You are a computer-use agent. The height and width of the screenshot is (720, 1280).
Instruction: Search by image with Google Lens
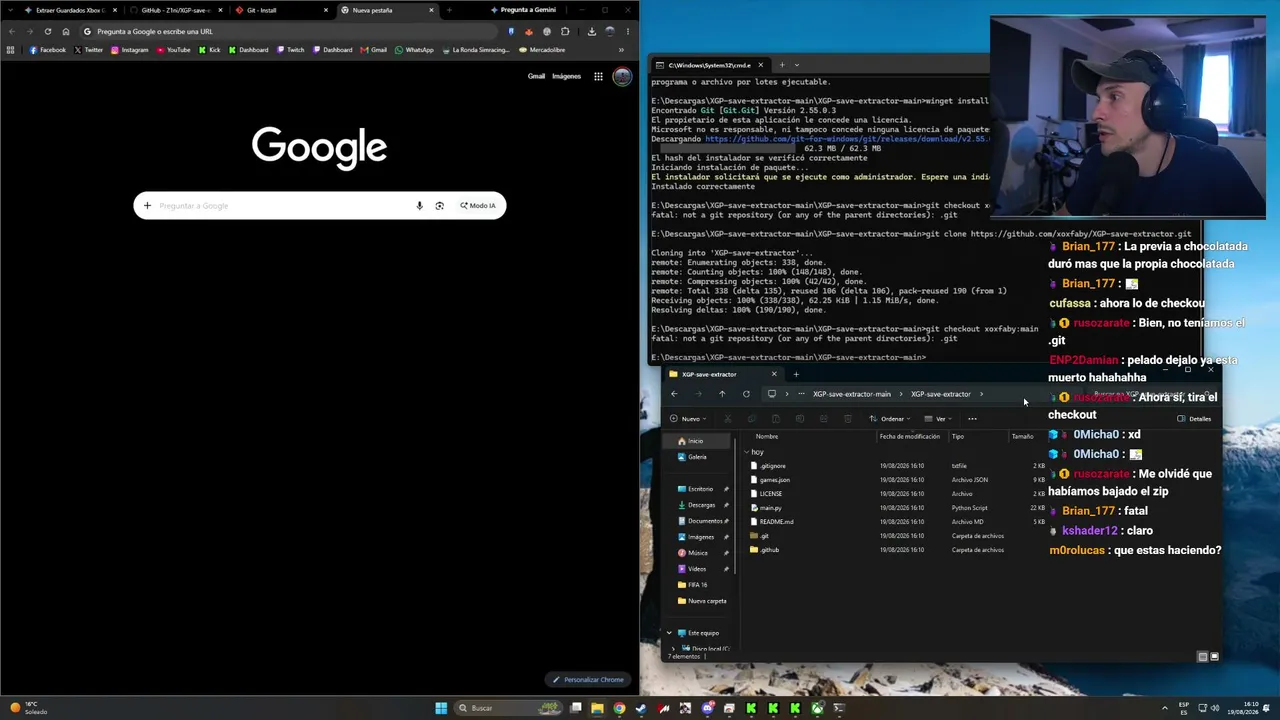point(439,206)
